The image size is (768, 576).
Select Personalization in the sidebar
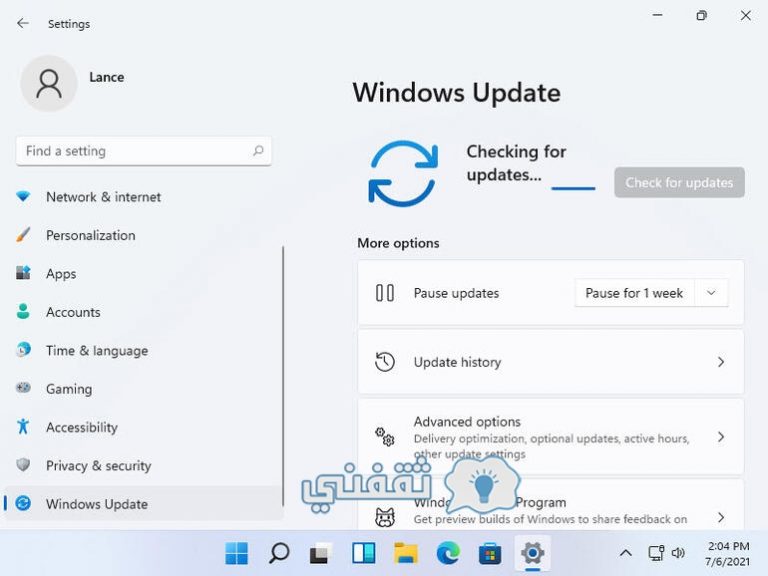[x=144, y=235]
